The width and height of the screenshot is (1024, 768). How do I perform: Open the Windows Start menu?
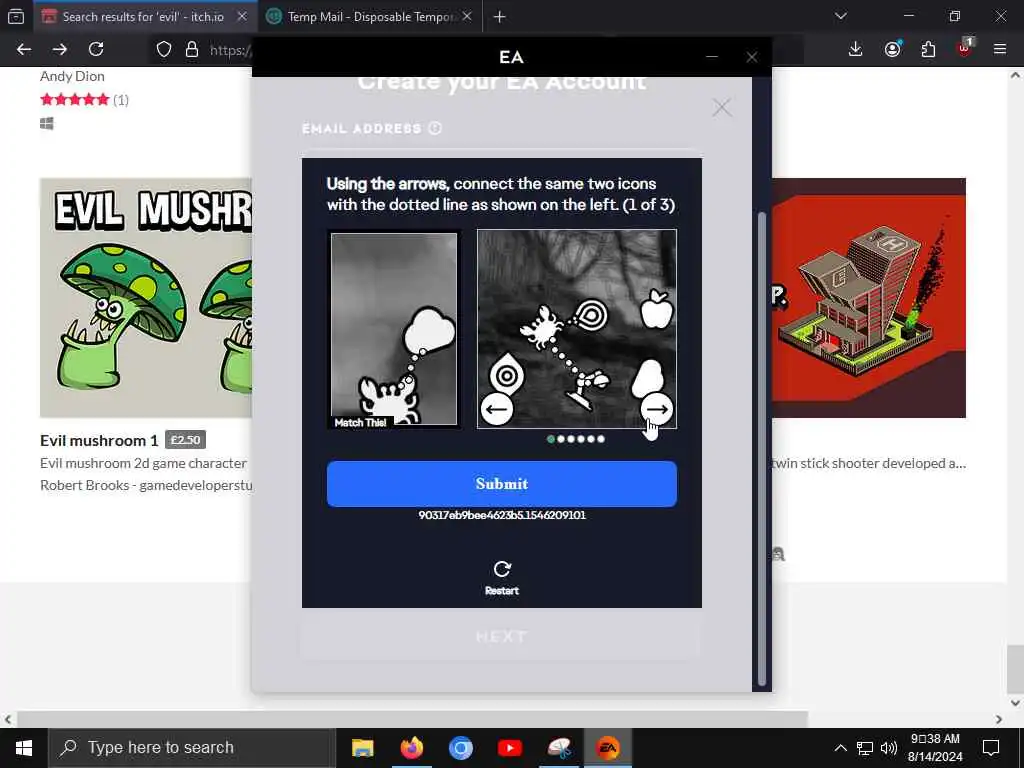(24, 748)
